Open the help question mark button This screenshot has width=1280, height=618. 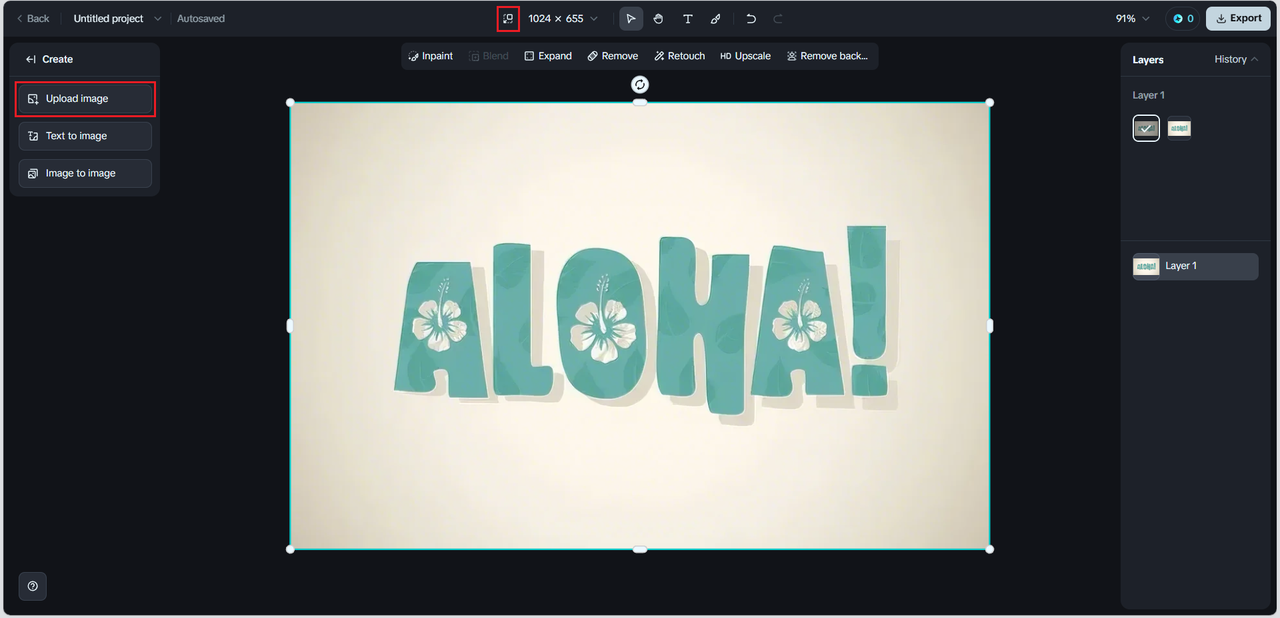click(x=33, y=586)
